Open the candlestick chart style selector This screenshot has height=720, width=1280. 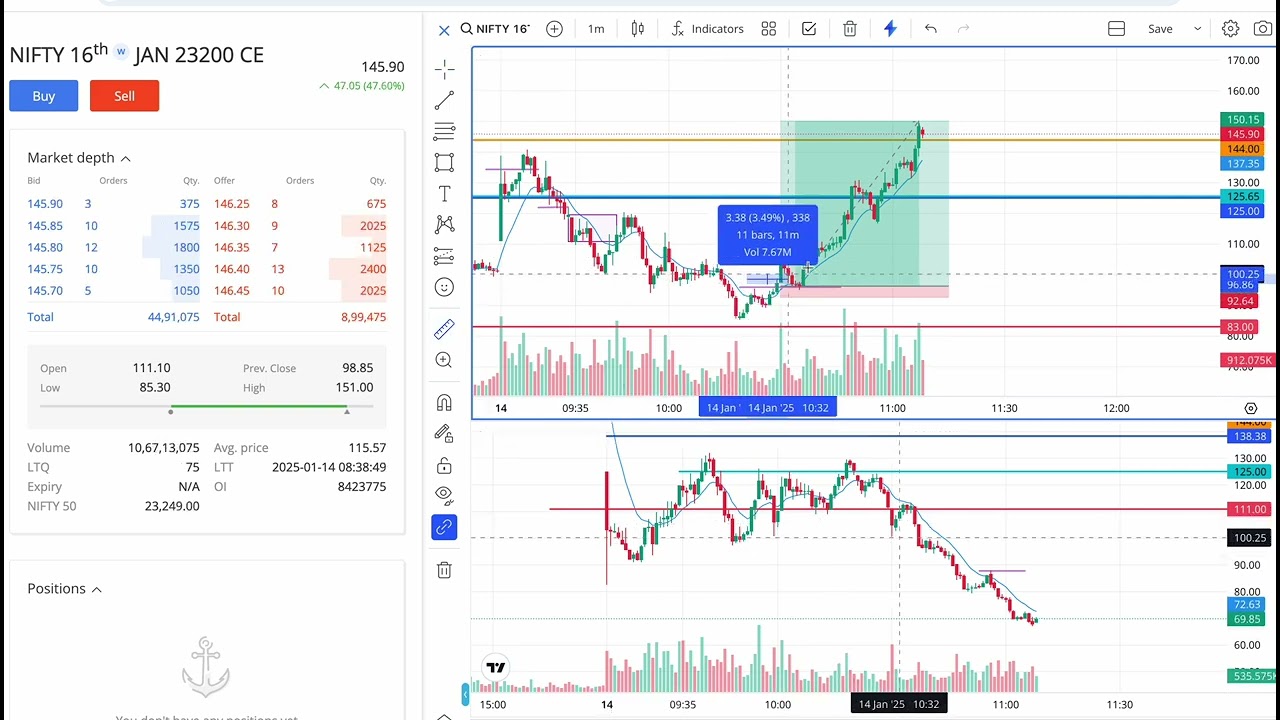coord(638,29)
